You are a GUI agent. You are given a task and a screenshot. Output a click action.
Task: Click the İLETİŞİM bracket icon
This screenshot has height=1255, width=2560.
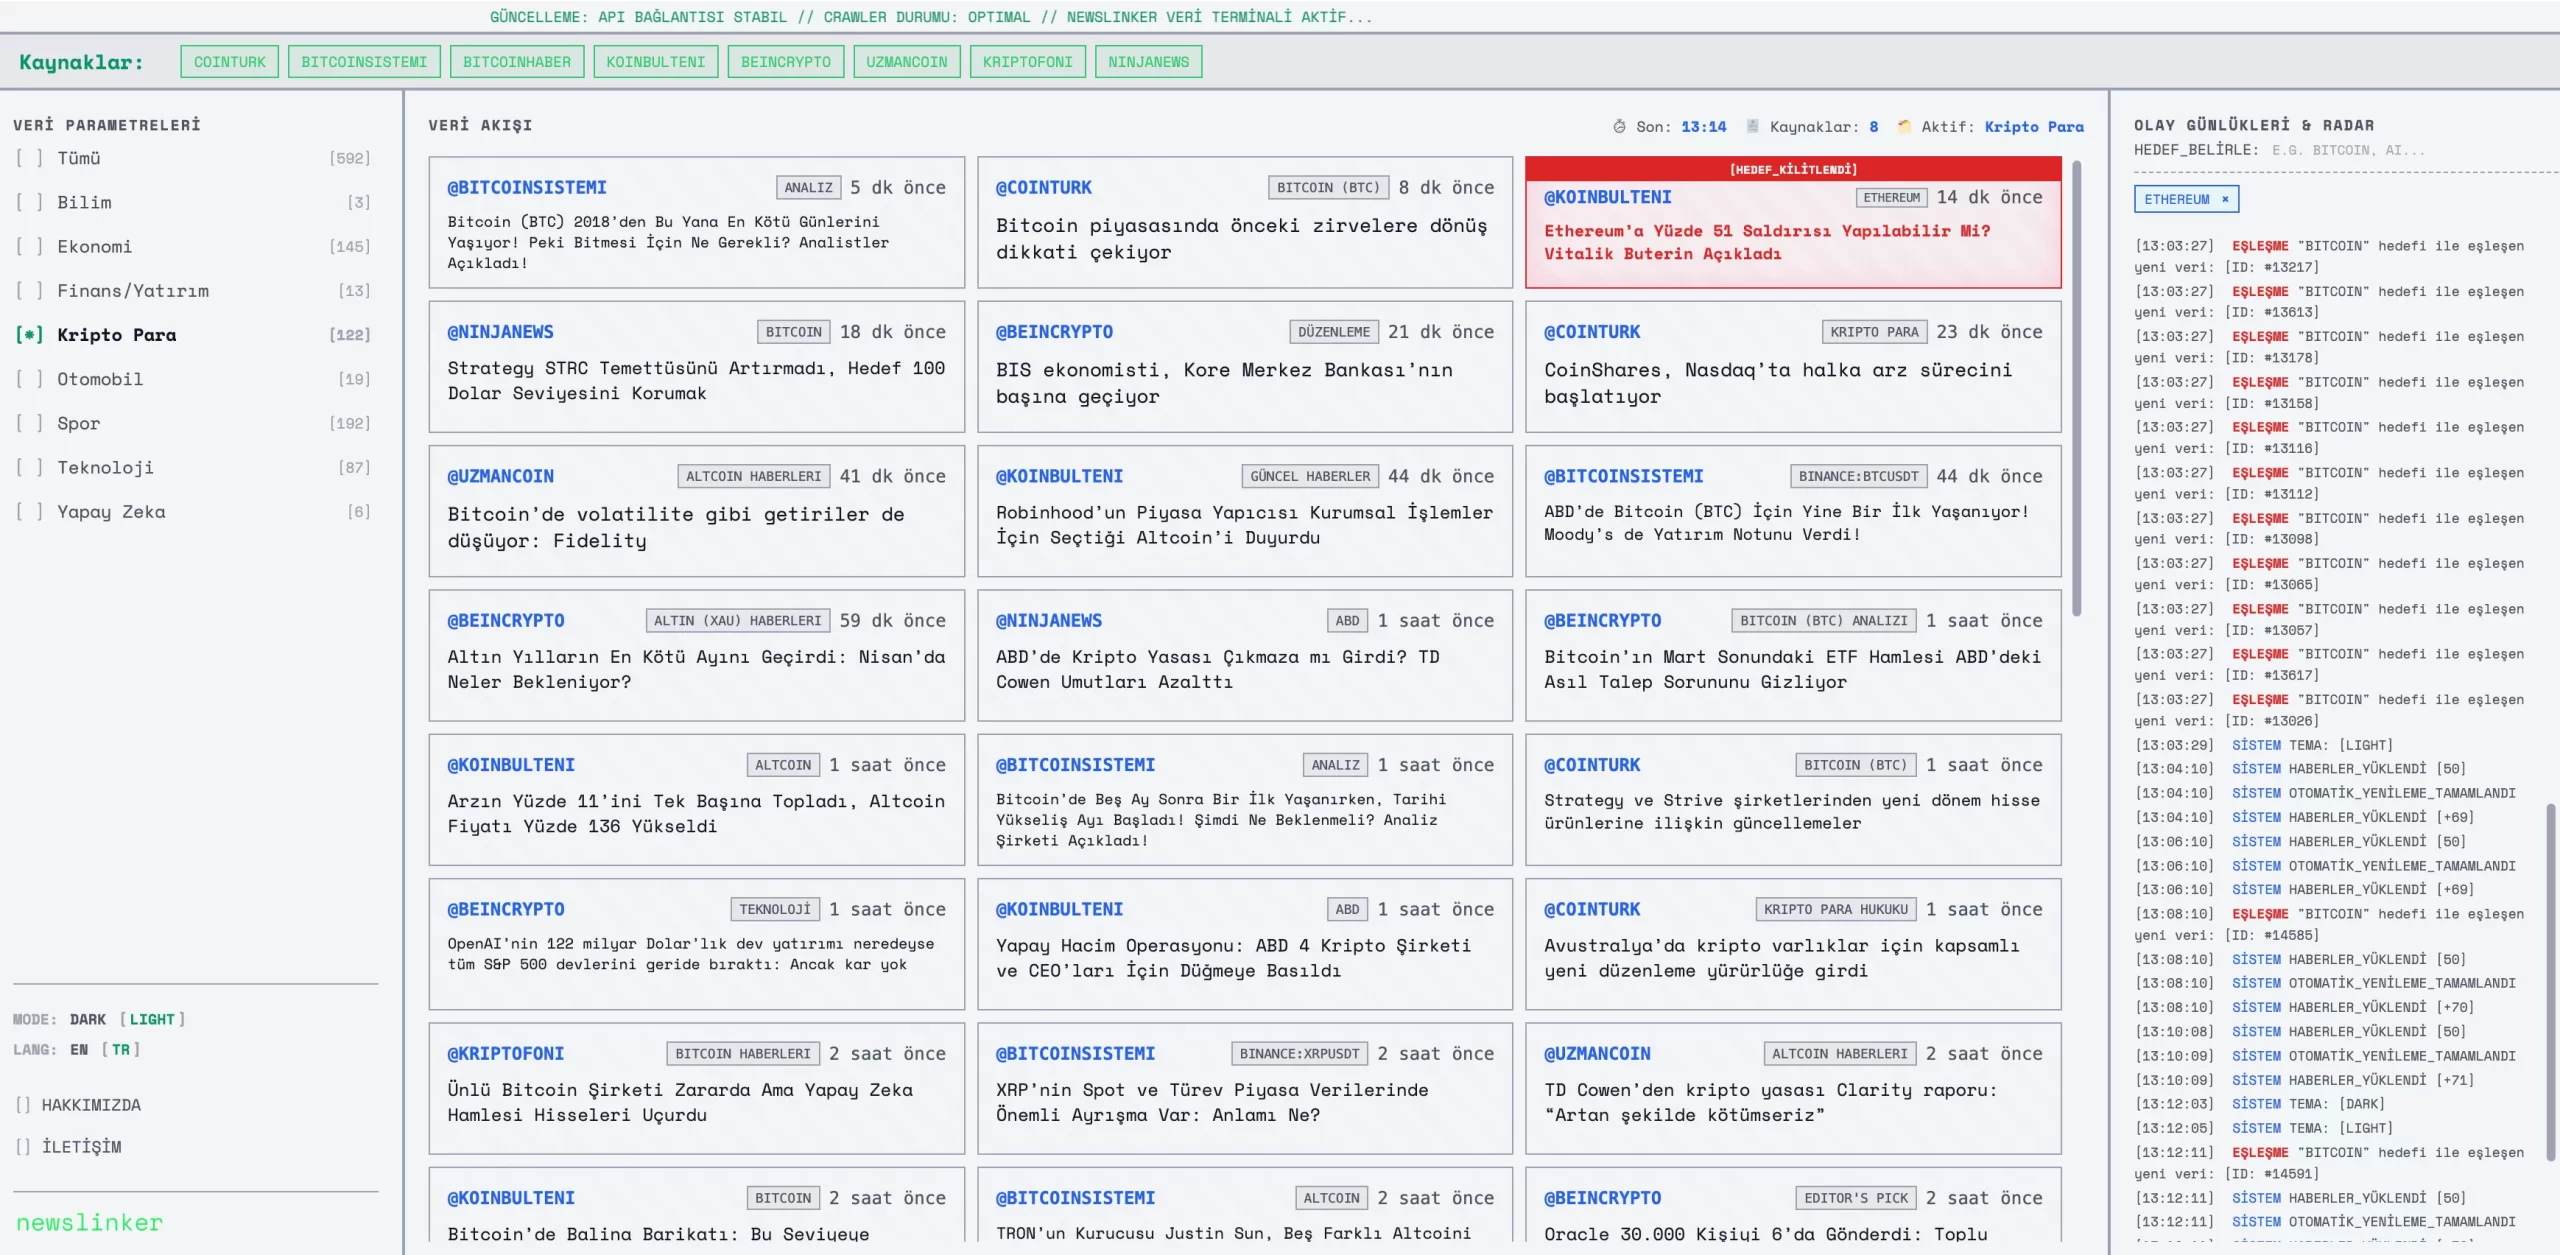[23, 1147]
